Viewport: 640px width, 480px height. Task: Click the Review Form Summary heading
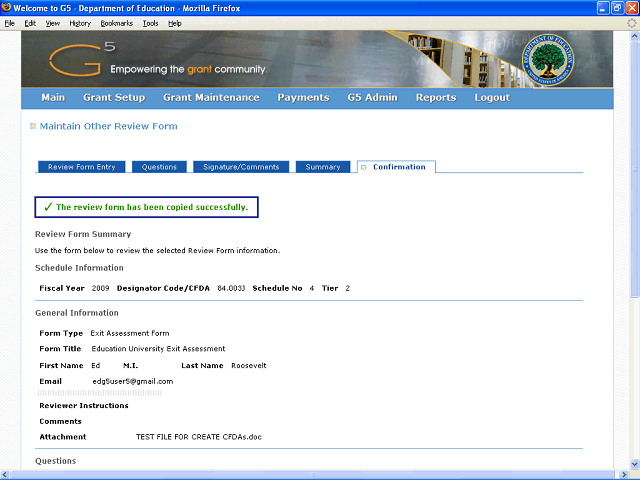point(83,234)
